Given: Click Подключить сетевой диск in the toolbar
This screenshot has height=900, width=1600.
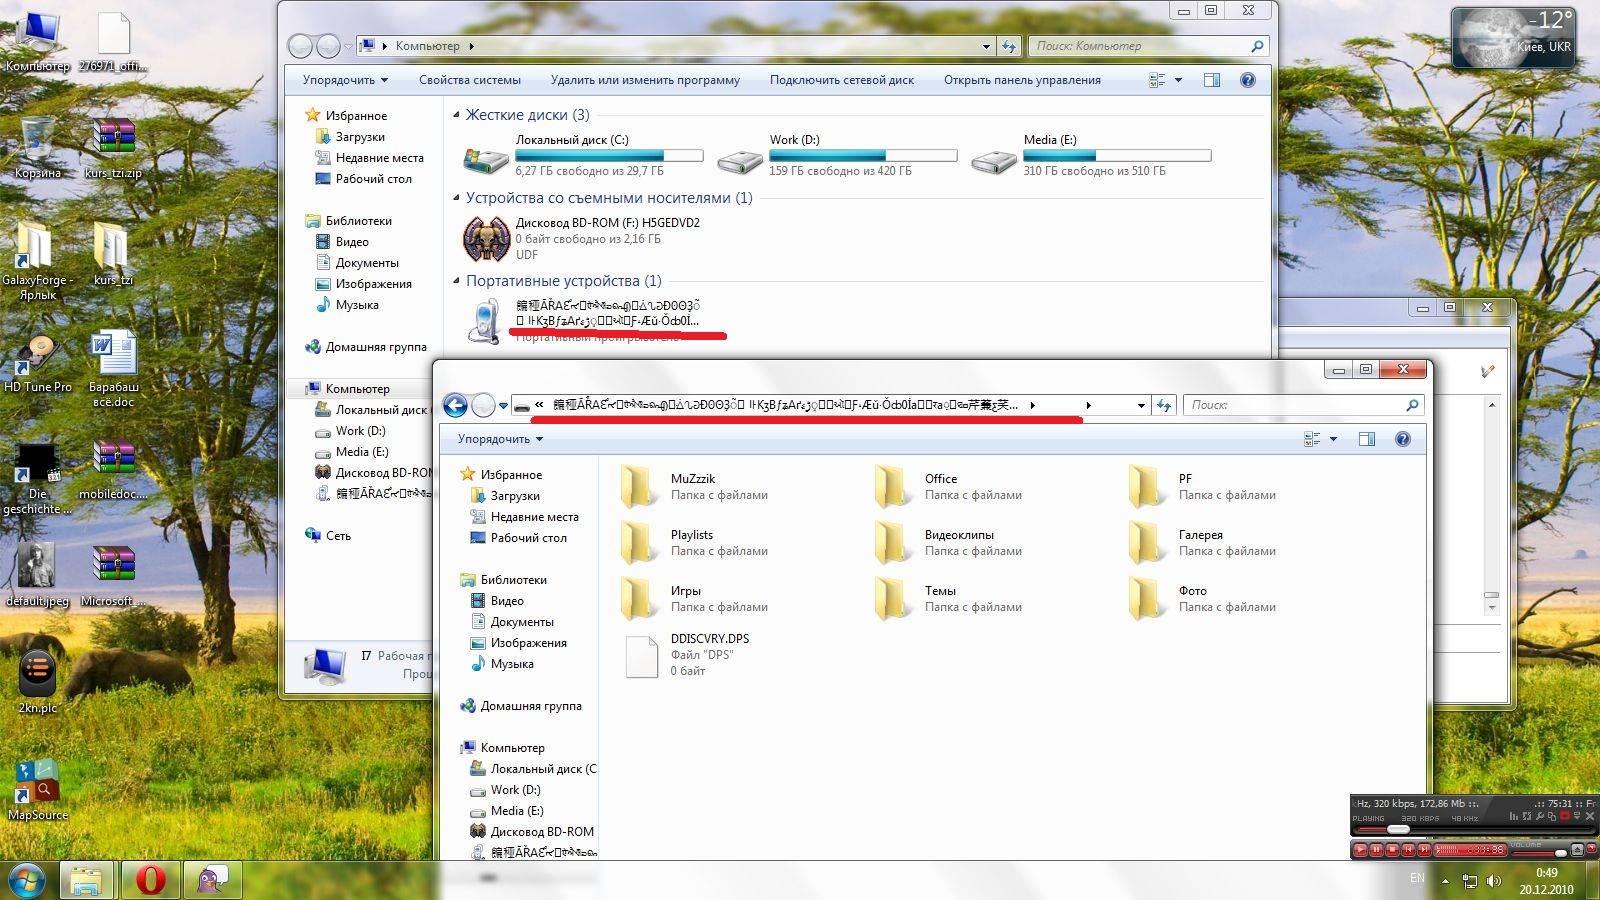Looking at the screenshot, I should coord(841,80).
